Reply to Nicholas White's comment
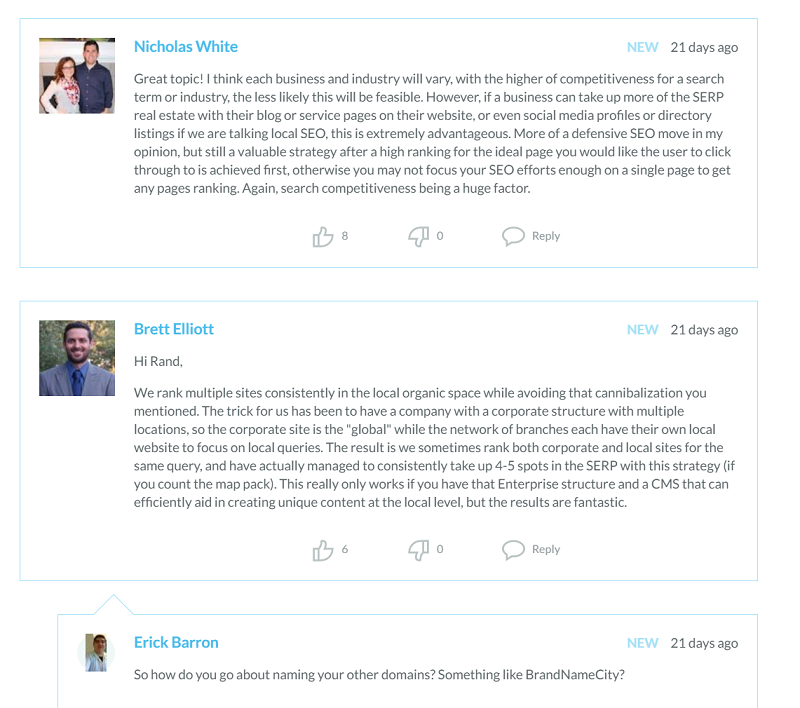This screenshot has height=708, width=800. (546, 236)
